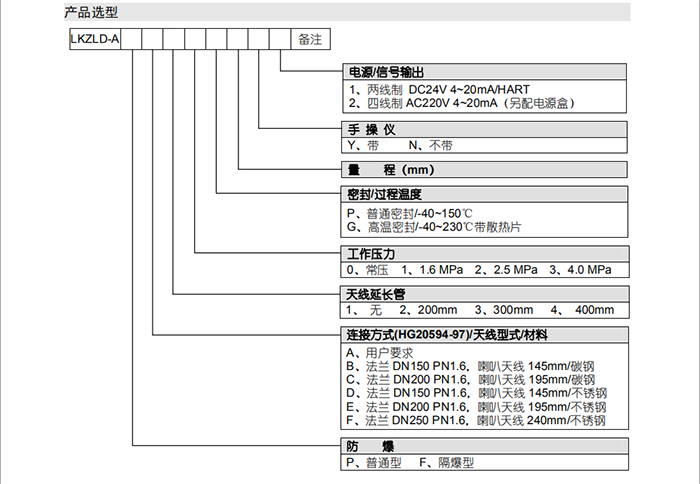The width and height of the screenshot is (700, 484).
Task: Select P、普通密封 -40~150℃ option
Action: 410,213
